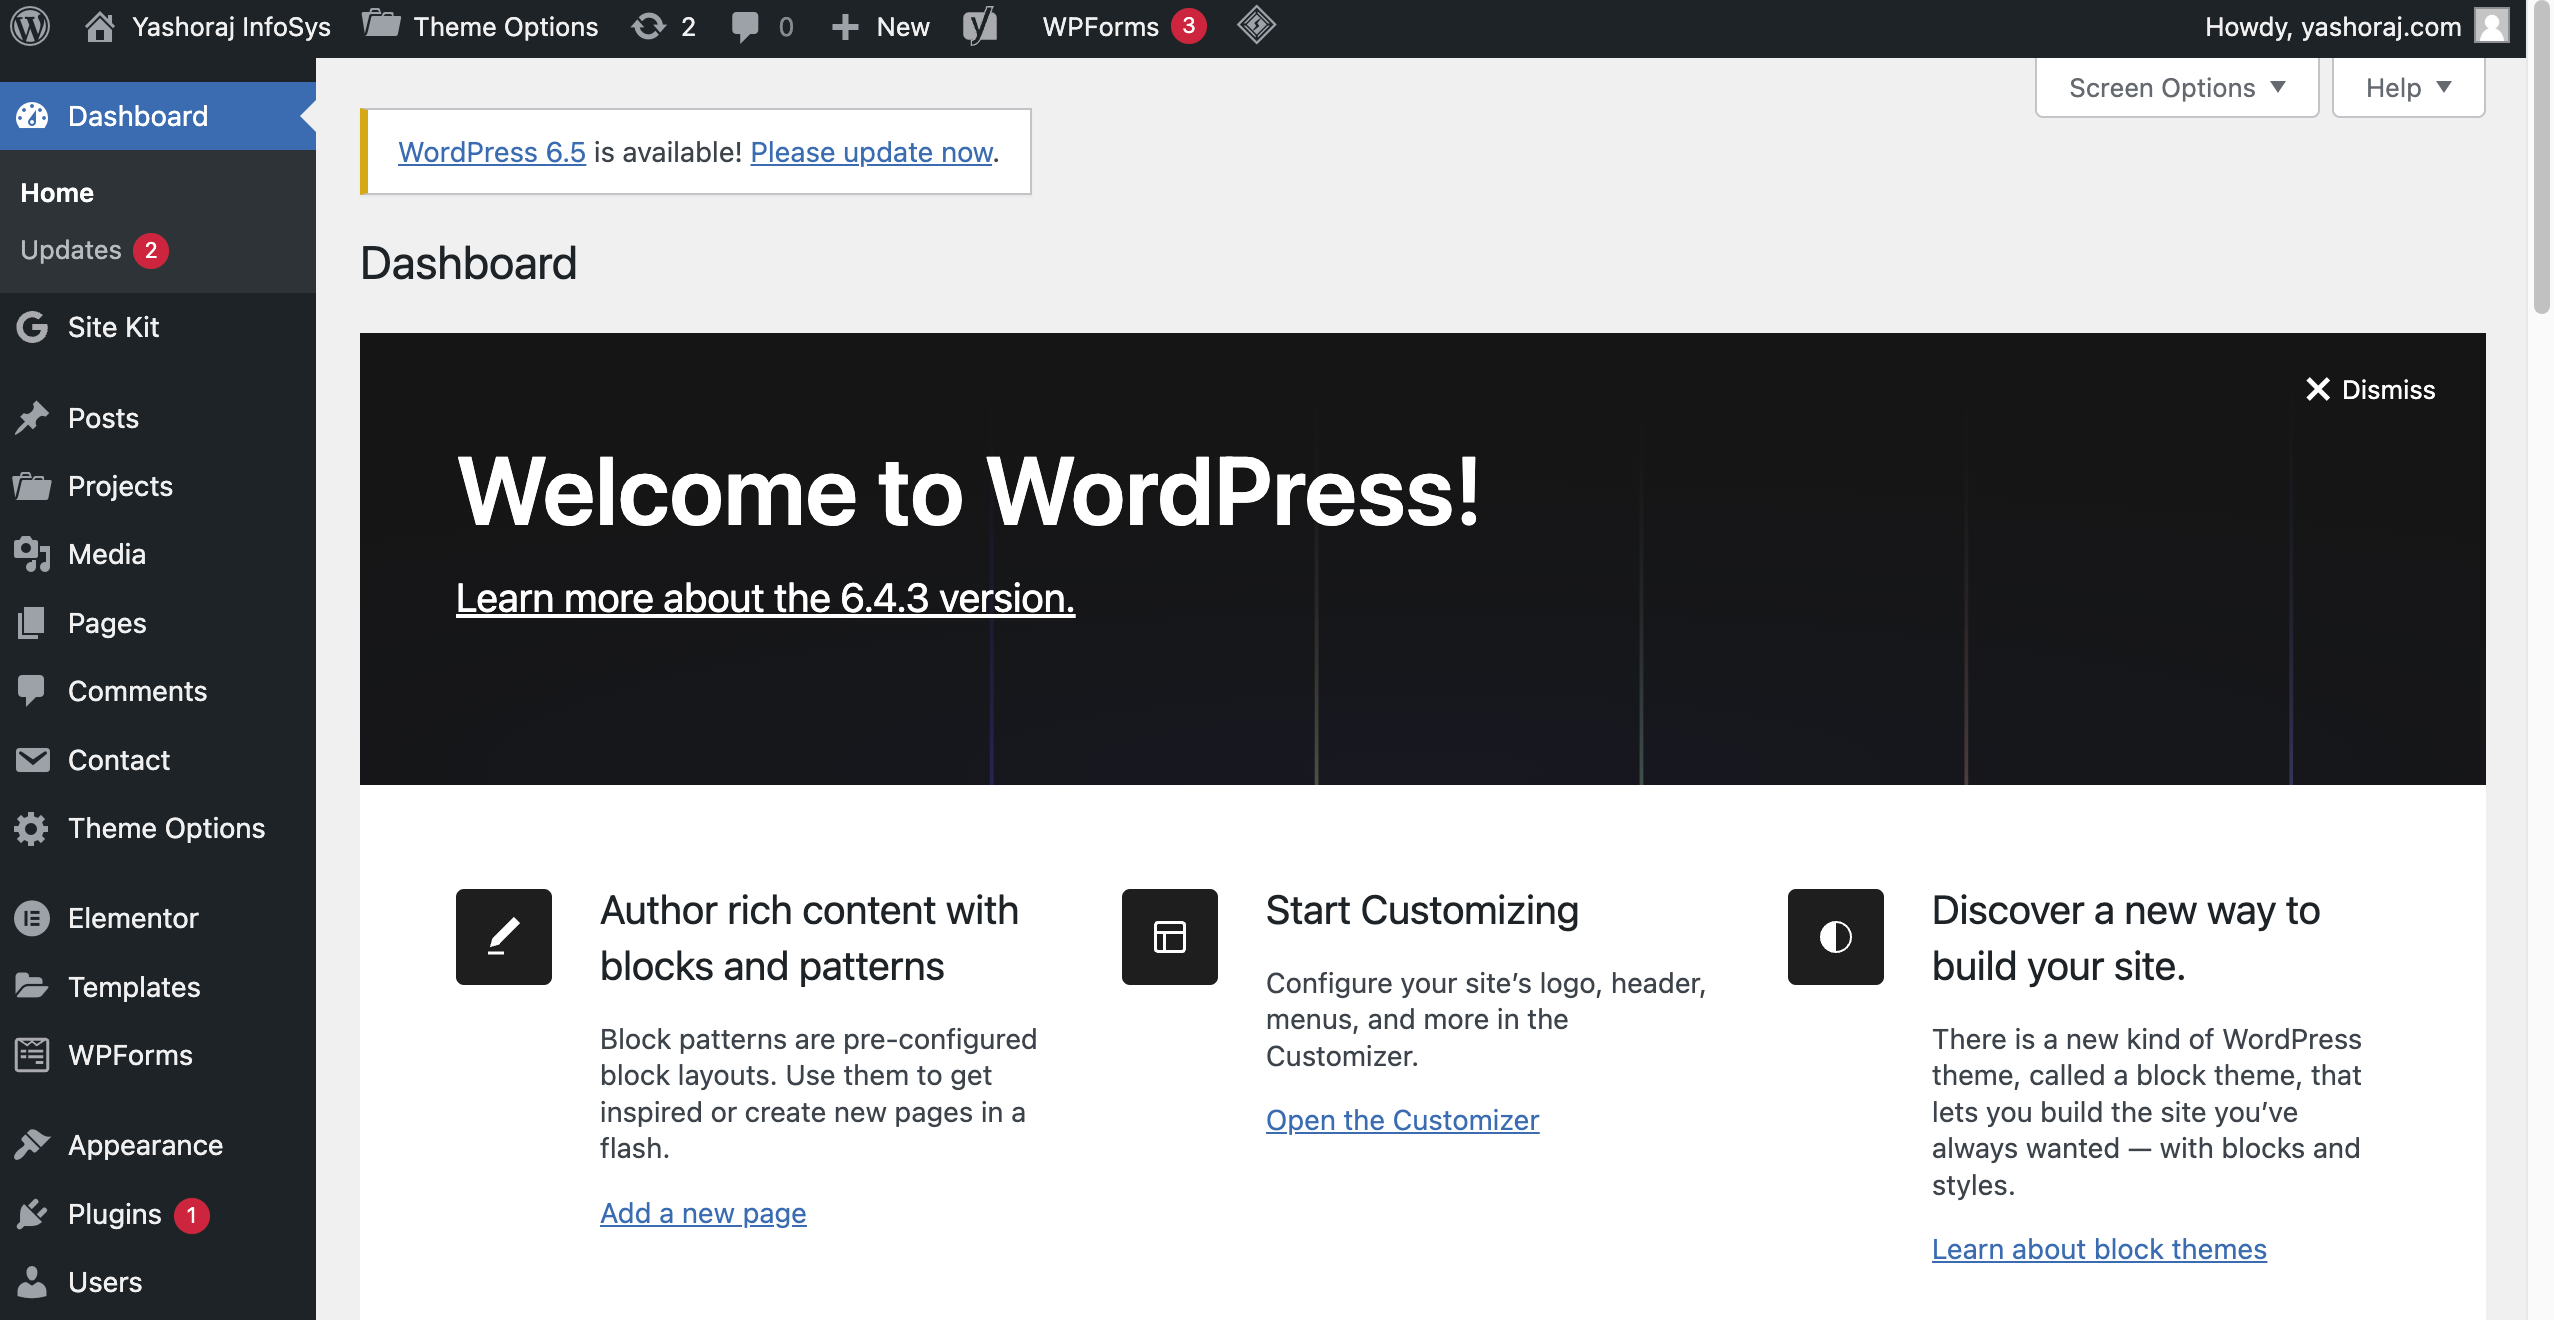The width and height of the screenshot is (2554, 1320).
Task: Dismiss the Welcome to WordPress panel
Action: (x=2370, y=389)
